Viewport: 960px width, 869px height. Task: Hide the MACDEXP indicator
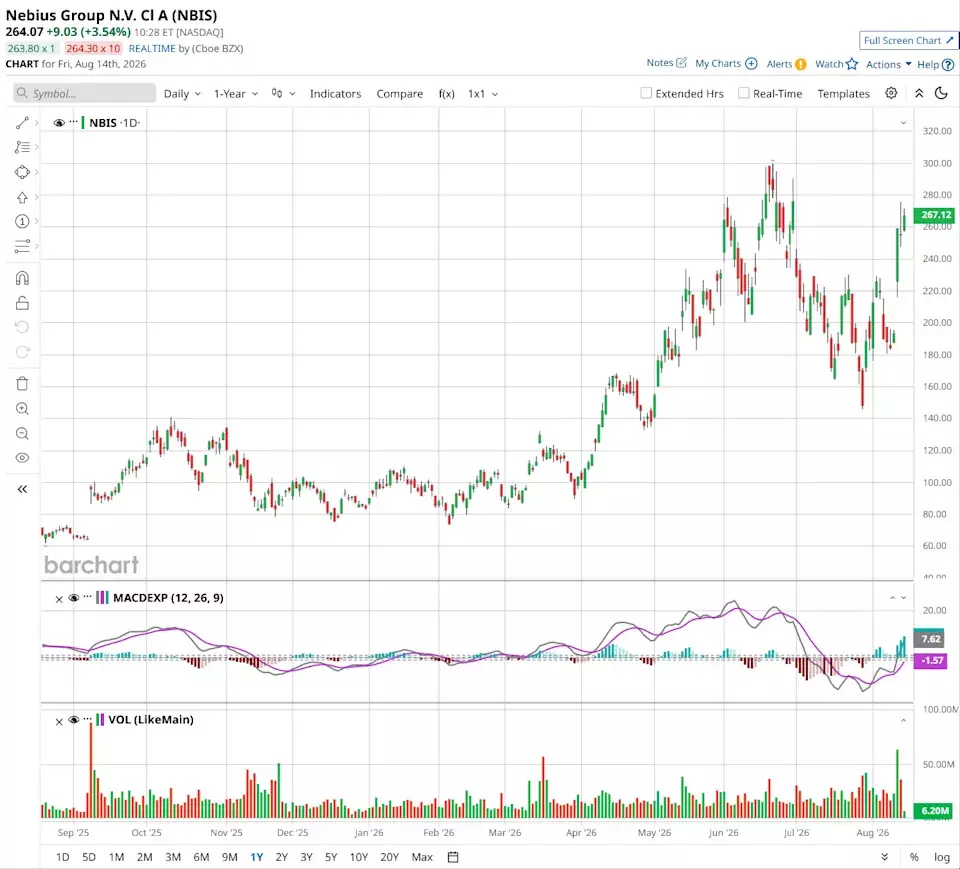click(73, 598)
